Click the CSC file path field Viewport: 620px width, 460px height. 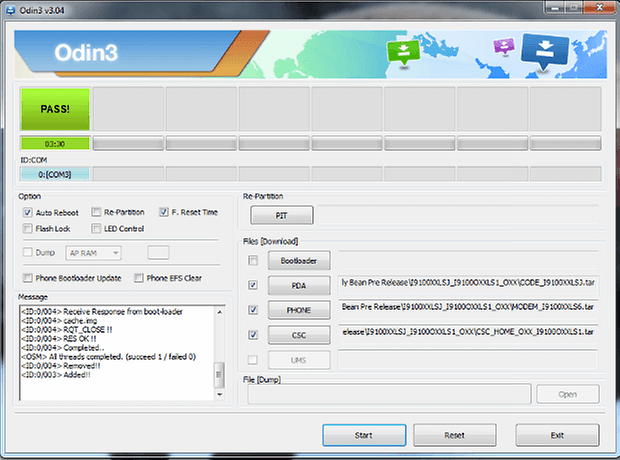pyautogui.click(x=469, y=335)
